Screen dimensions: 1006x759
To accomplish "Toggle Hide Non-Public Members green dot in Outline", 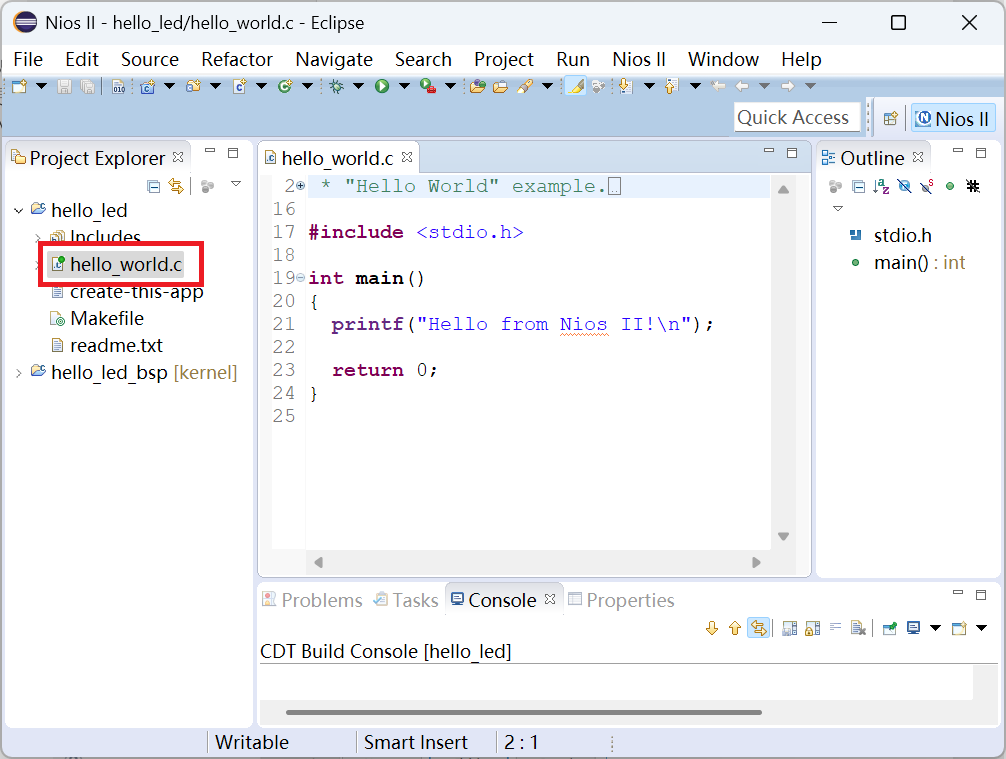I will pyautogui.click(x=950, y=186).
